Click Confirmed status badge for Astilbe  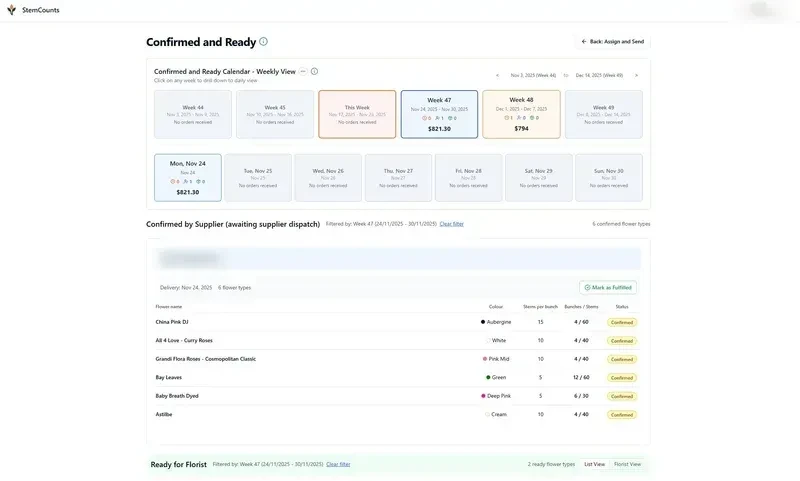622,415
